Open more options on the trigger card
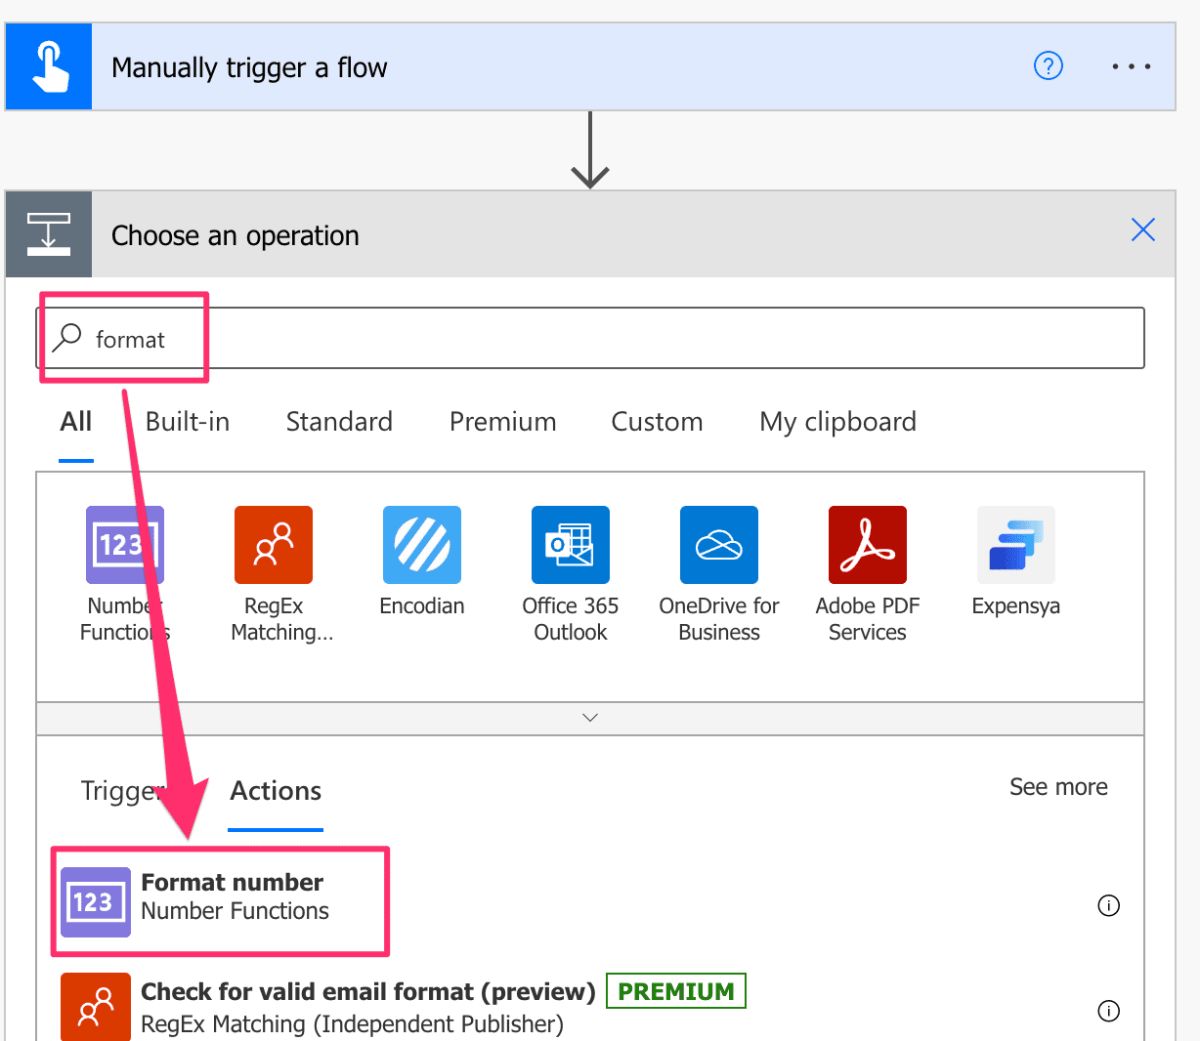The width and height of the screenshot is (1200, 1041). 1131,66
